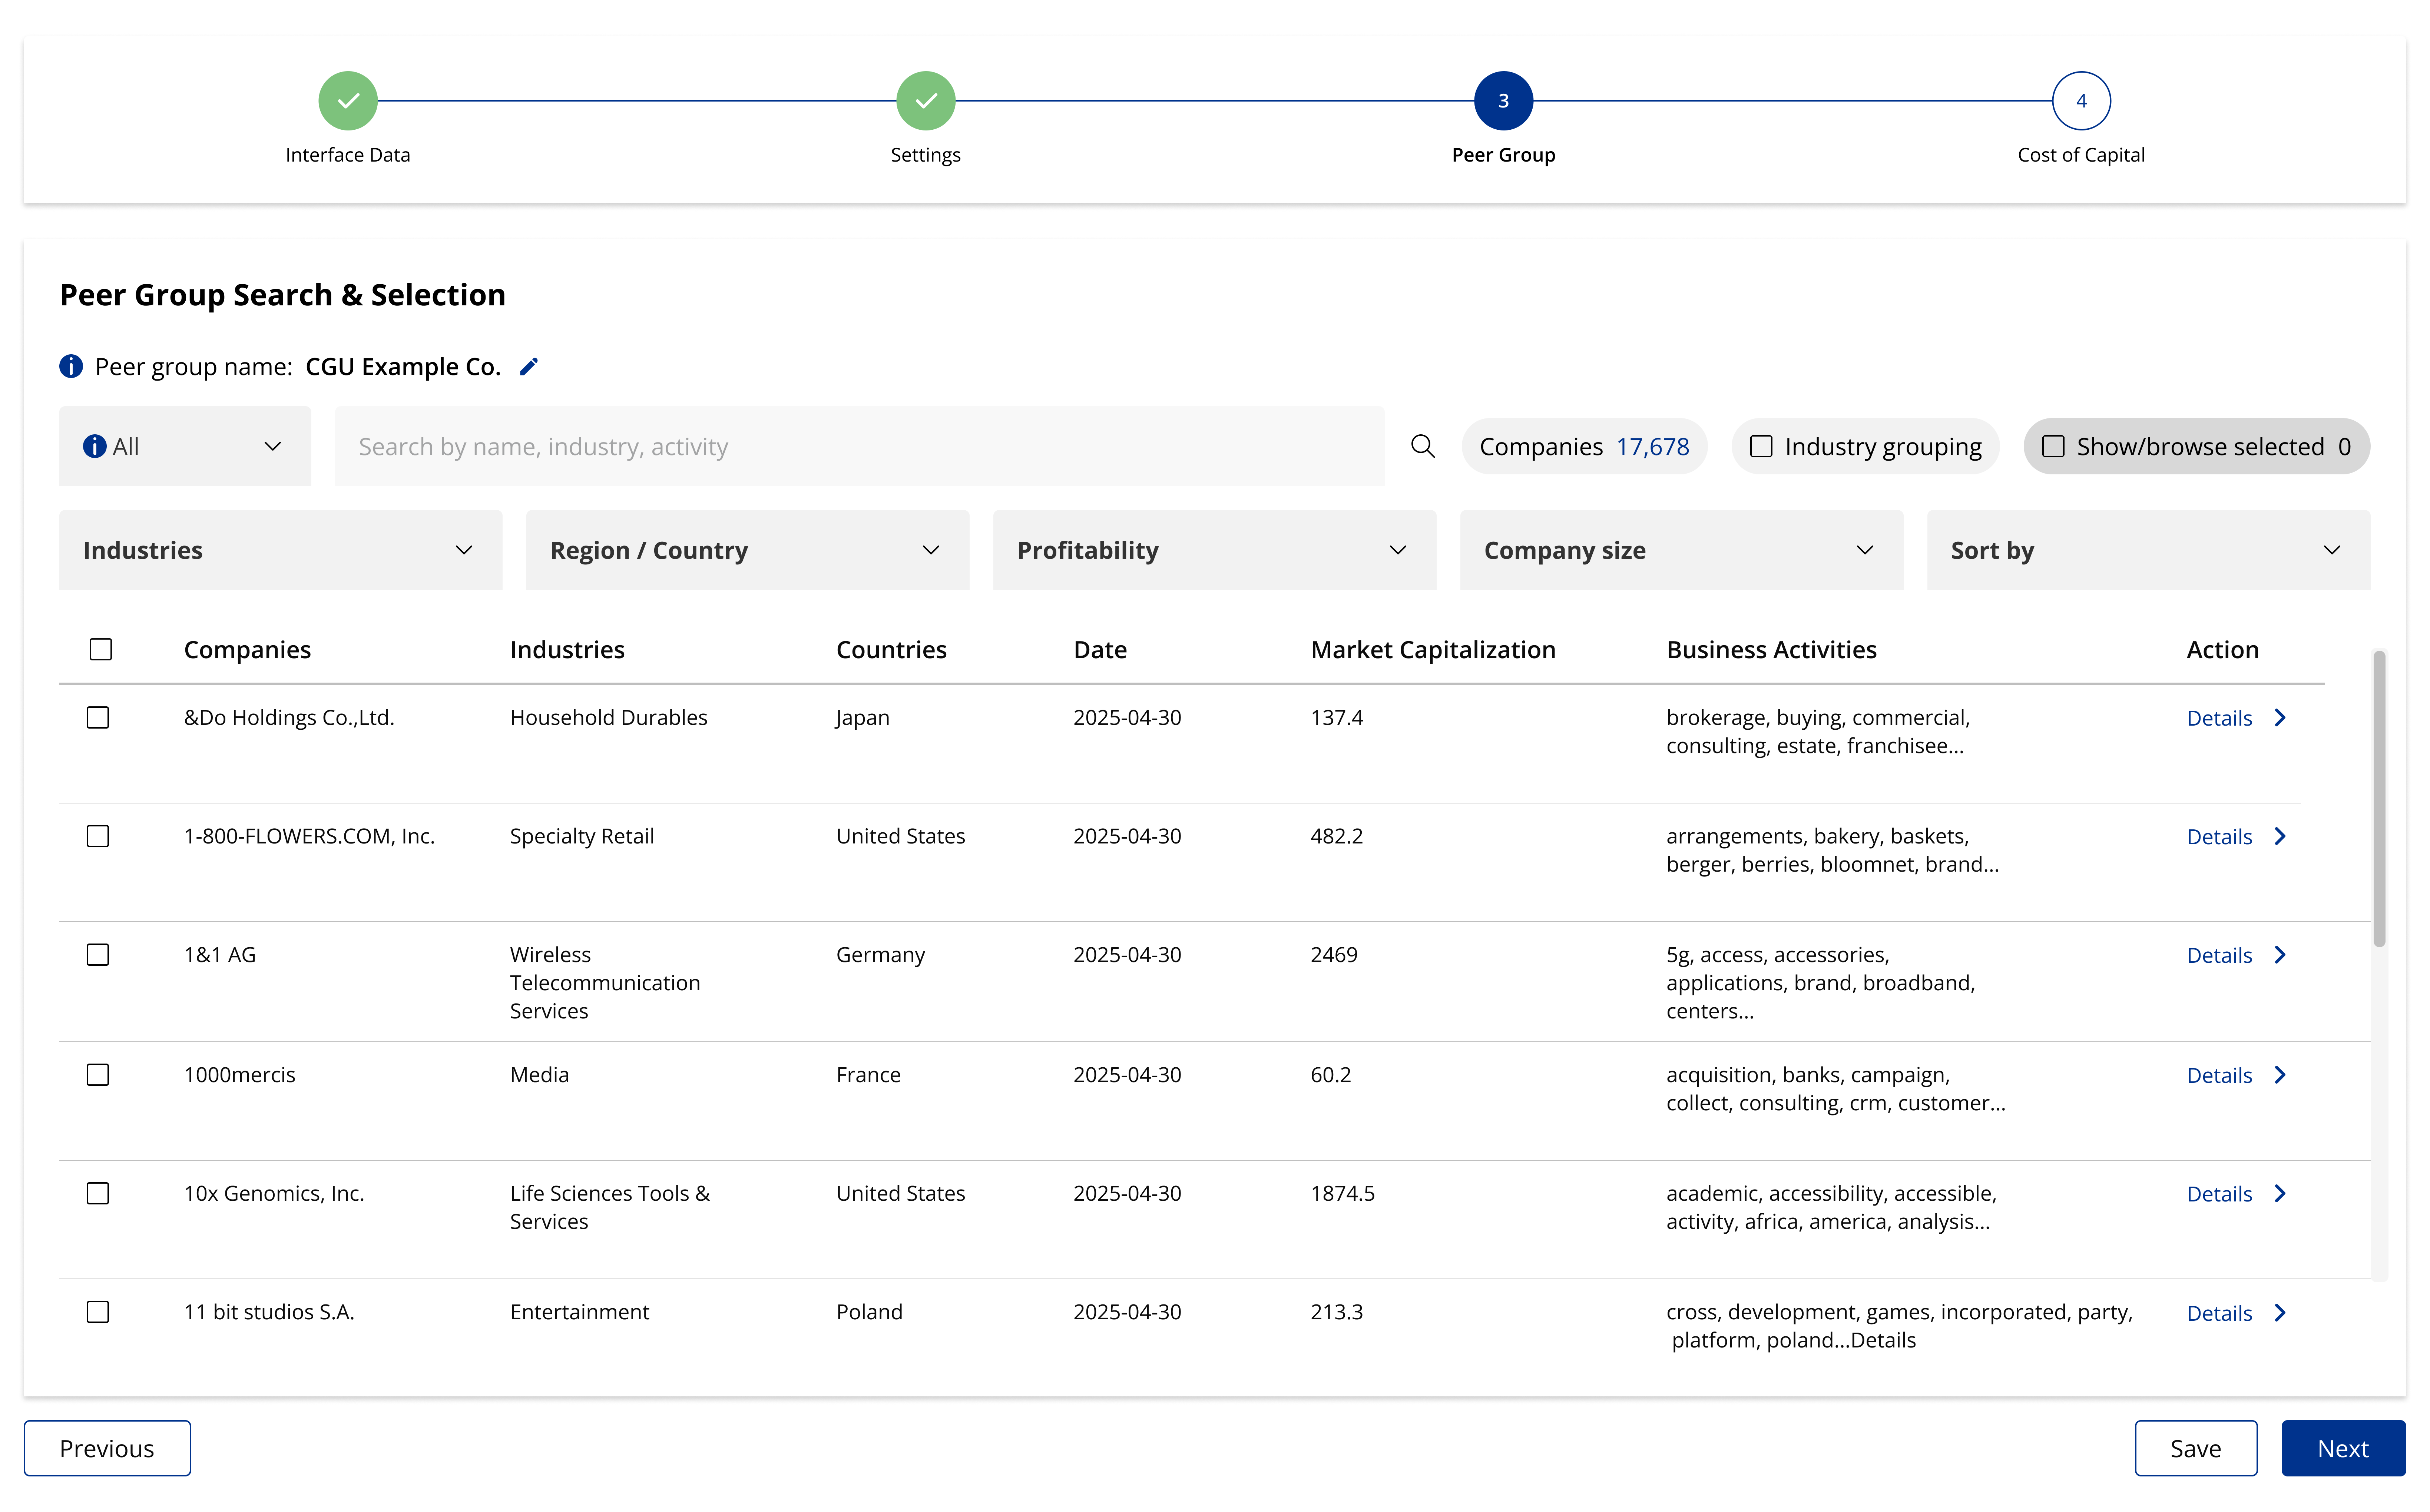Screen dimensions: 2430x1512
Task: Click the Date column header
Action: pos(1100,650)
